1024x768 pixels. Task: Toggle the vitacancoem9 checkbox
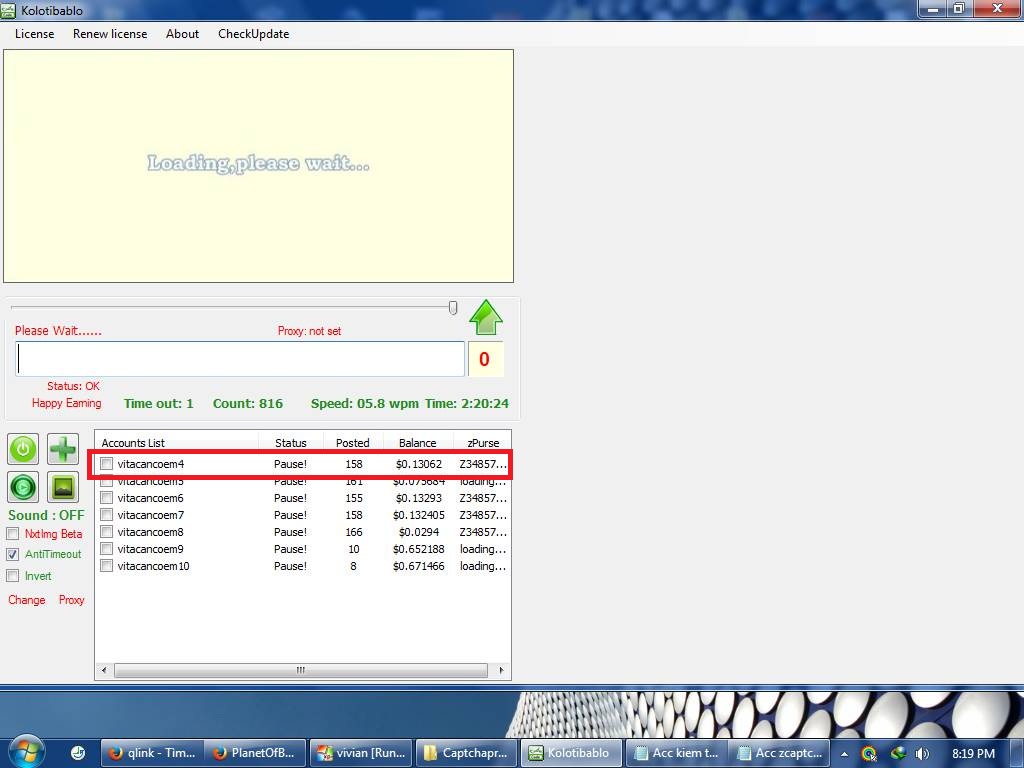coord(106,549)
